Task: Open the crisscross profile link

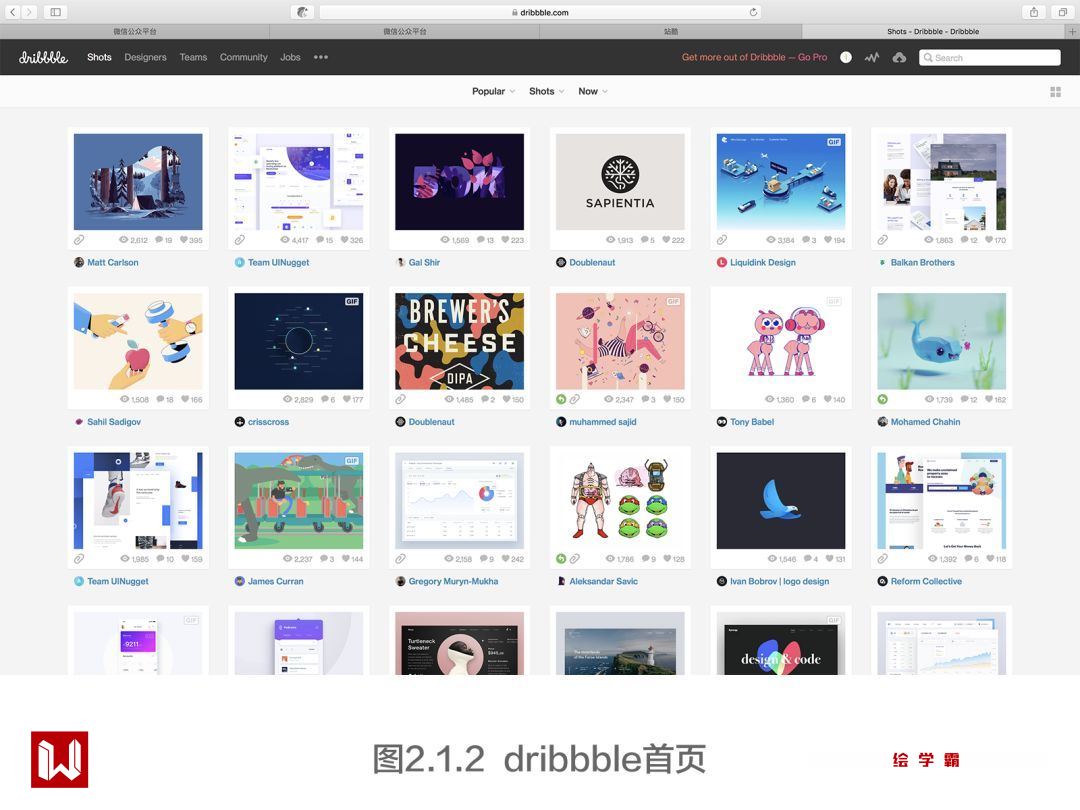Action: pyautogui.click(x=269, y=422)
